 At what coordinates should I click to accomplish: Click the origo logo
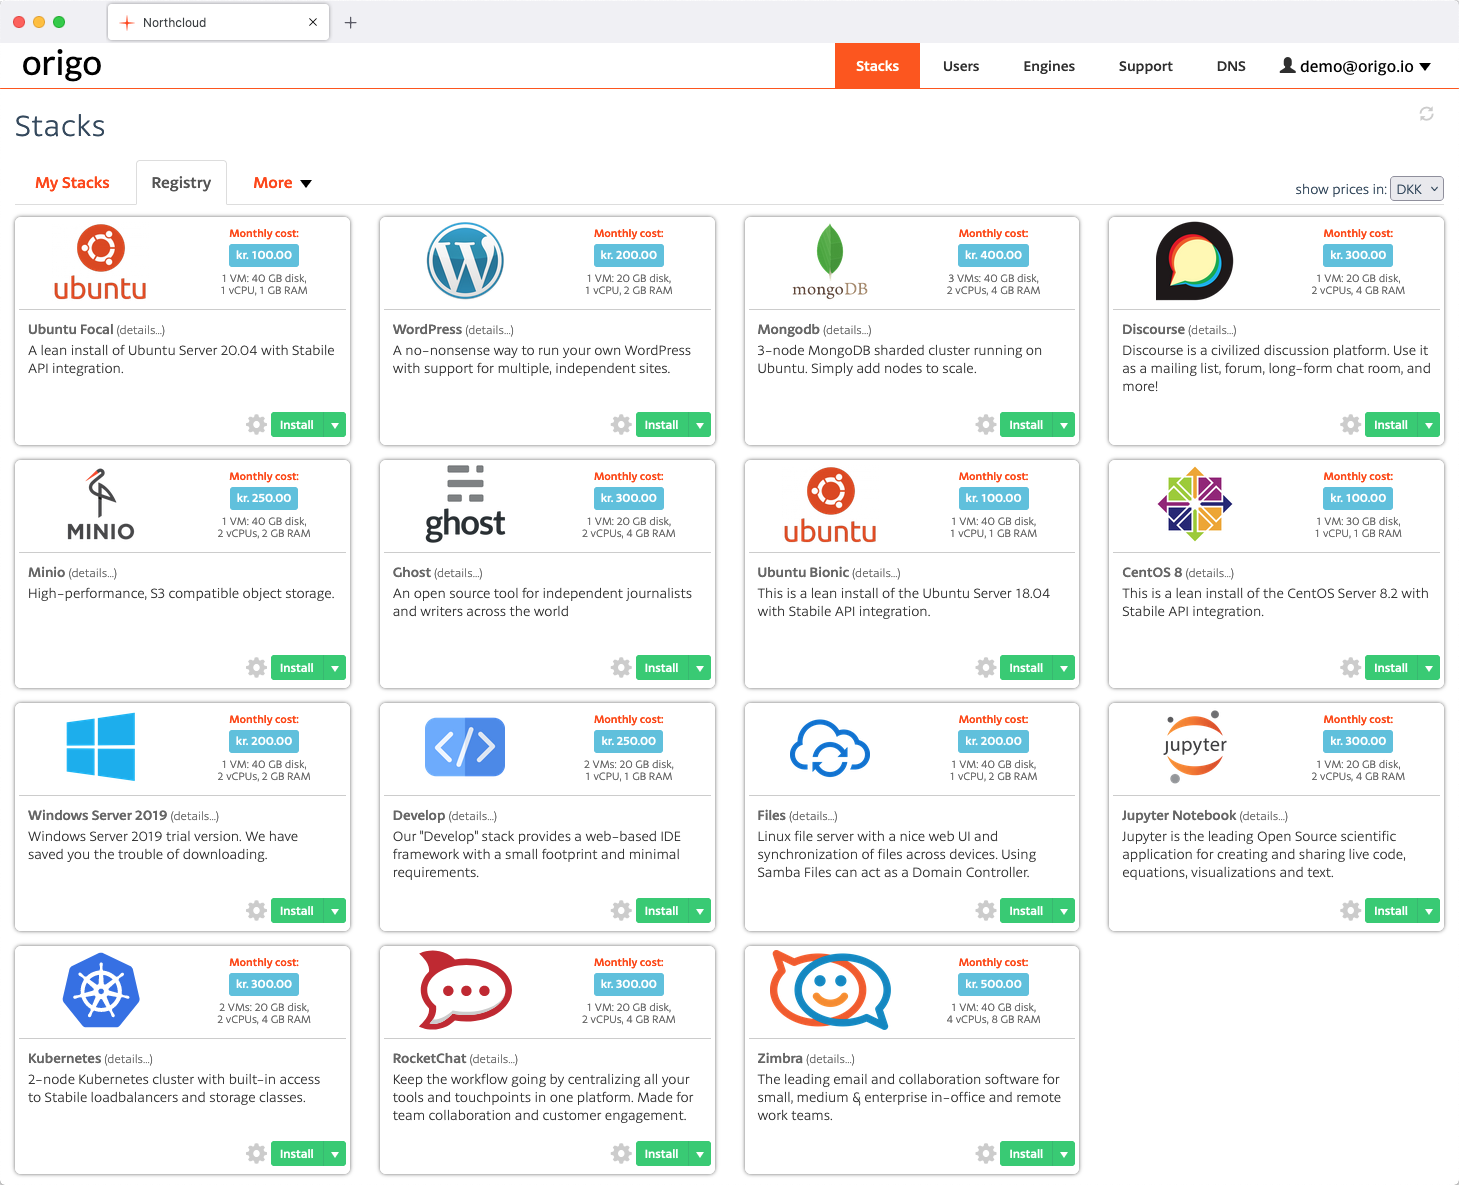pyautogui.click(x=62, y=65)
